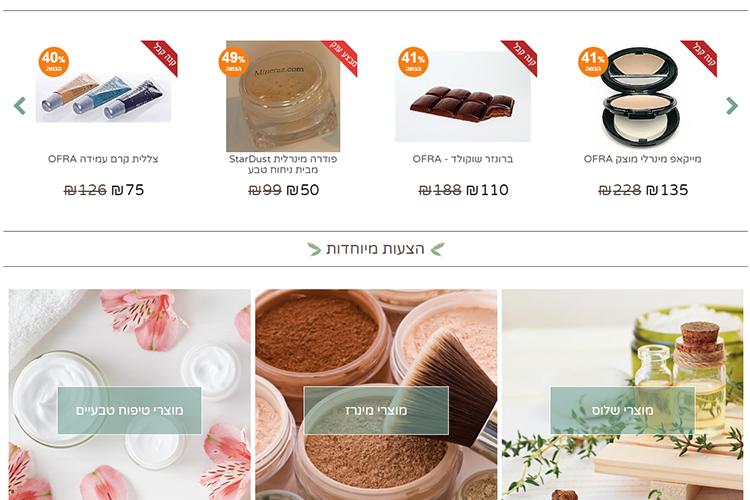Image resolution: width=750 pixels, height=500 pixels.
Task: Open the black compact makeup image
Action: pos(640,97)
